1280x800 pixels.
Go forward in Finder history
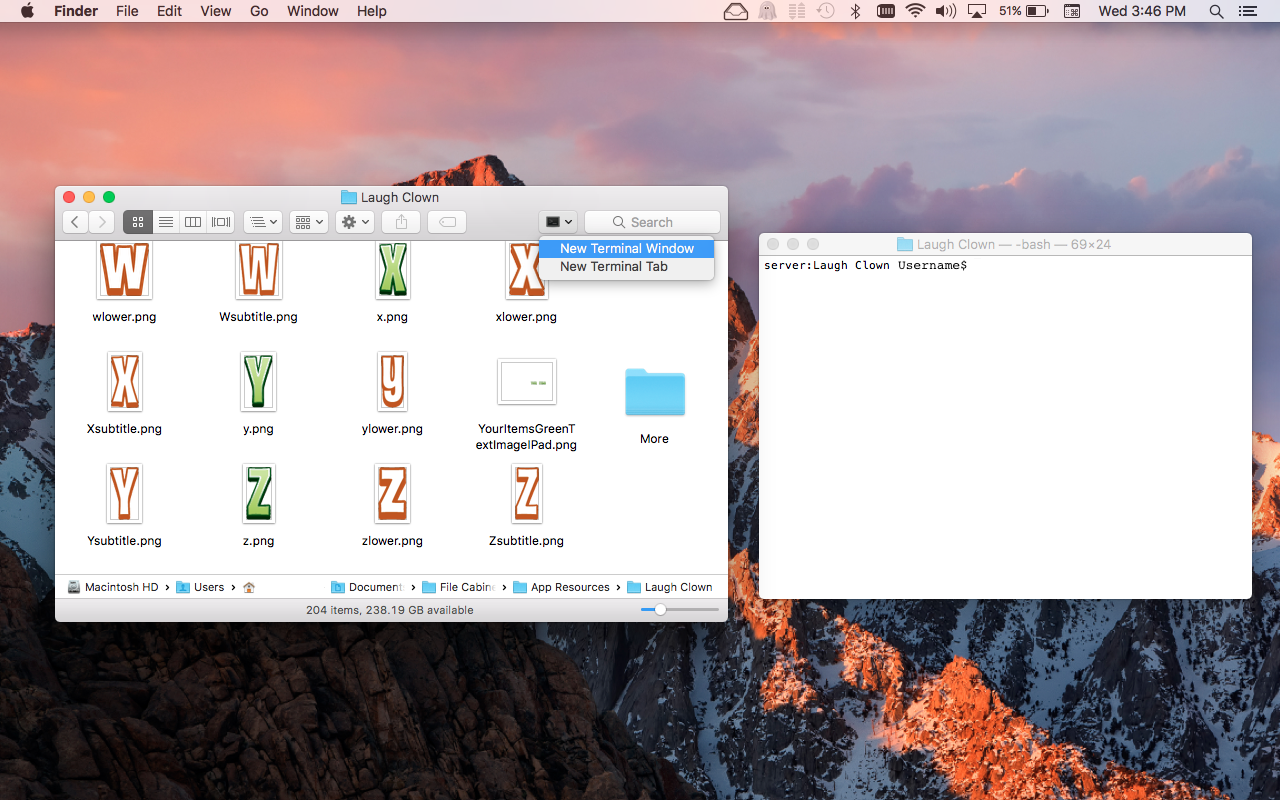click(101, 222)
